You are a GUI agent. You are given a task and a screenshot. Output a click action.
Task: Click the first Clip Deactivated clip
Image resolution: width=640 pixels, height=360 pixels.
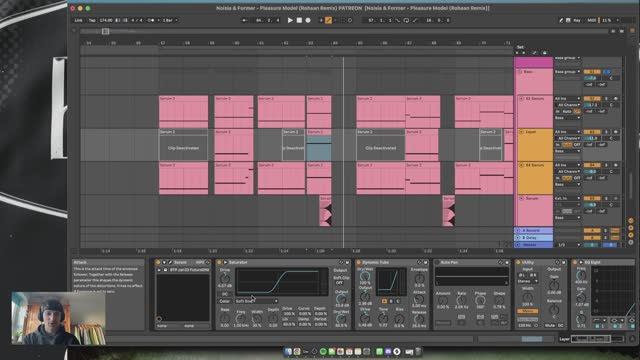[x=183, y=145]
